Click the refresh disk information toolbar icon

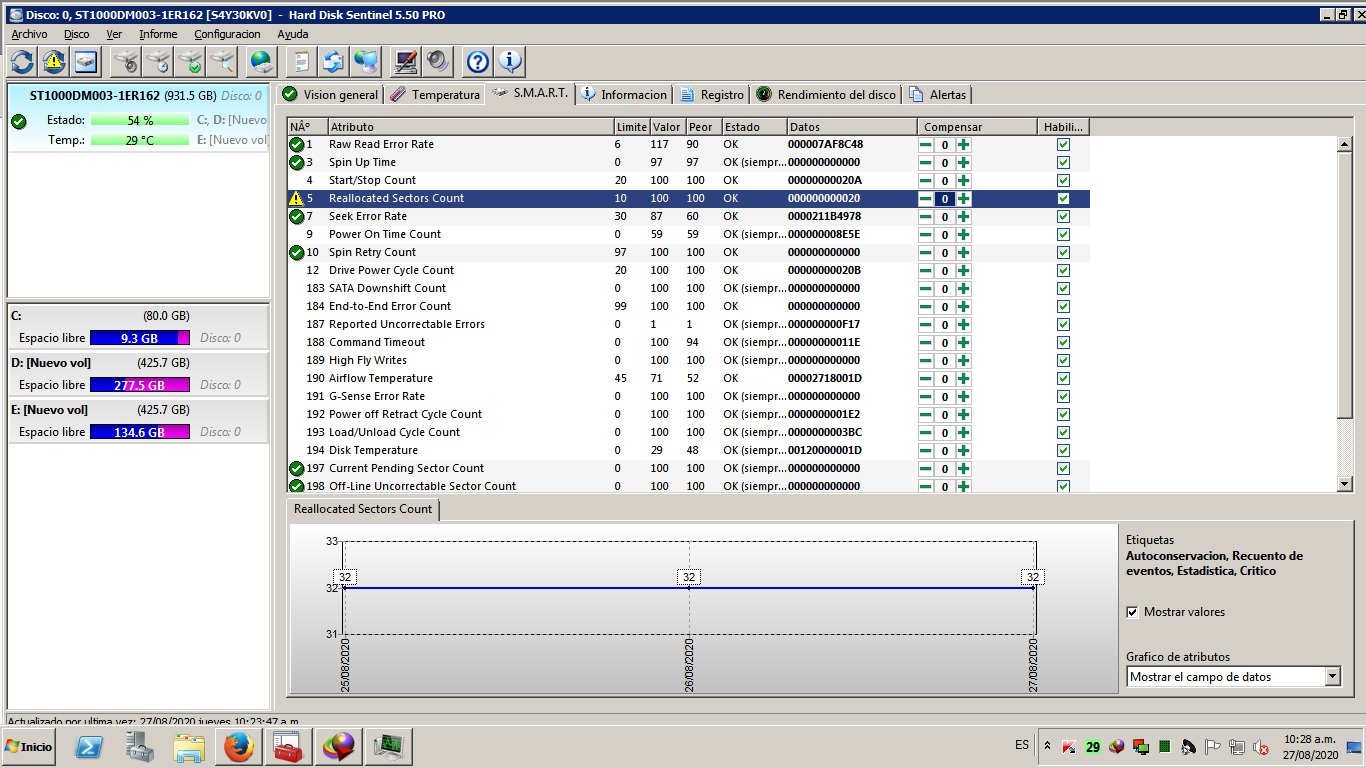pyautogui.click(x=22, y=62)
